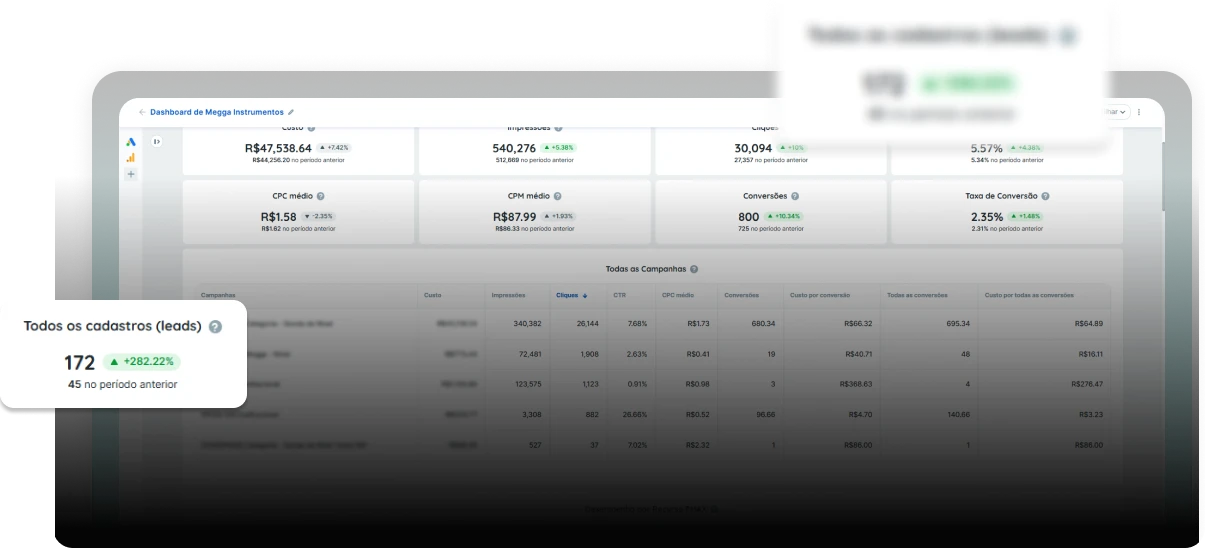Screen dimensions: 1205x548
Task: Select table cell showing 26,144 clicks
Action: click(588, 324)
